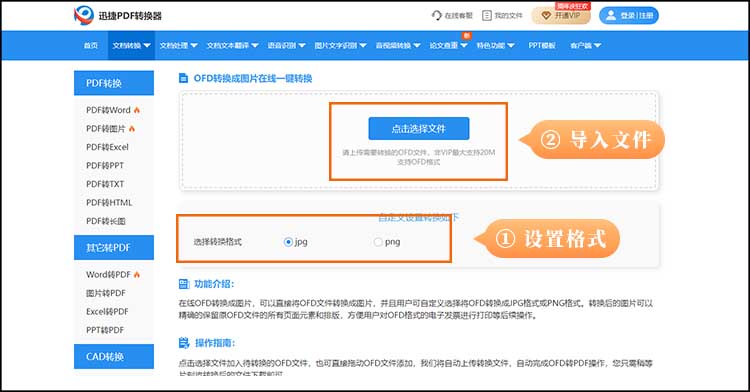Click the hot flame icon beside PDF转Word
The height and width of the screenshot is (392, 750).
137,110
